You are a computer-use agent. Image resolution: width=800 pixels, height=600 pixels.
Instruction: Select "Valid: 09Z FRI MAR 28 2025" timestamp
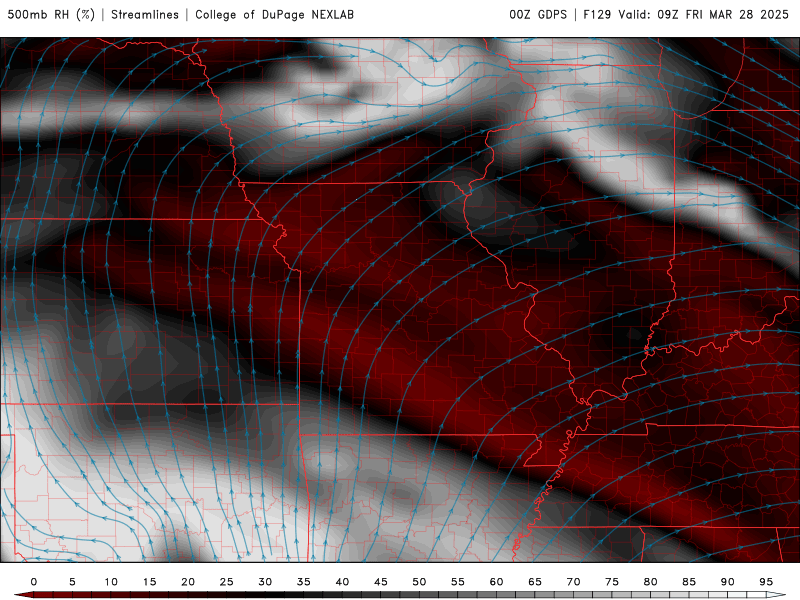(x=704, y=15)
